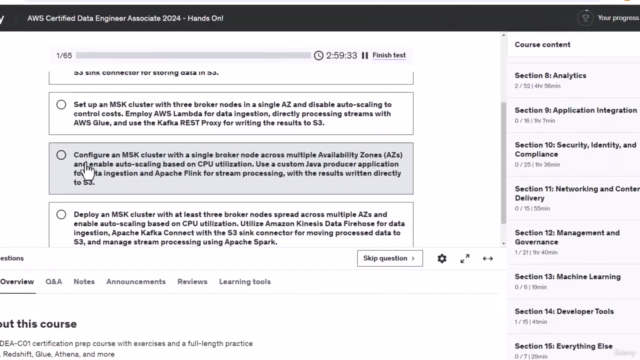Open the Announcements tab
Screen dimensions: 640x360
(x=136, y=282)
